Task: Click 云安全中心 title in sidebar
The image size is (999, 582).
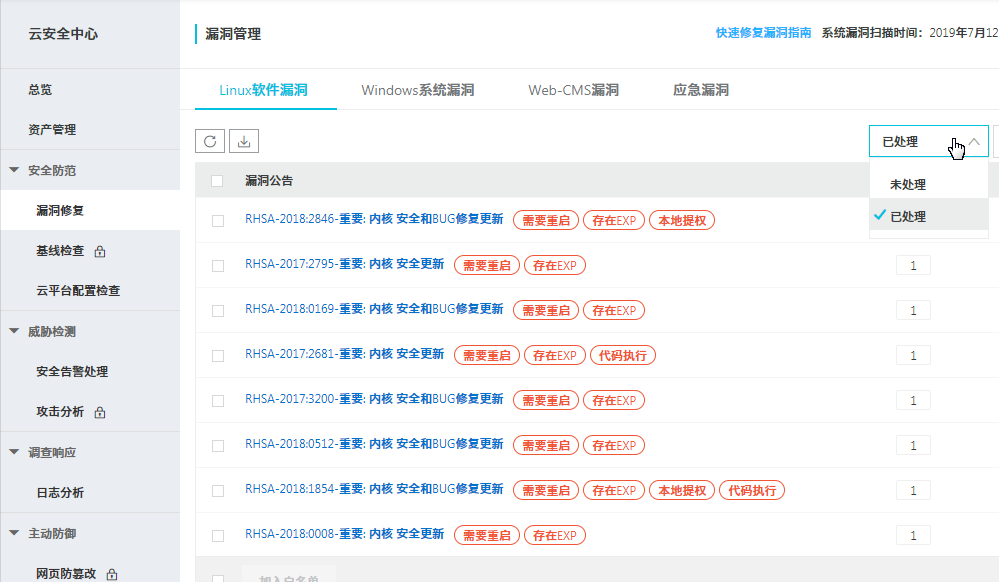Action: tap(63, 34)
